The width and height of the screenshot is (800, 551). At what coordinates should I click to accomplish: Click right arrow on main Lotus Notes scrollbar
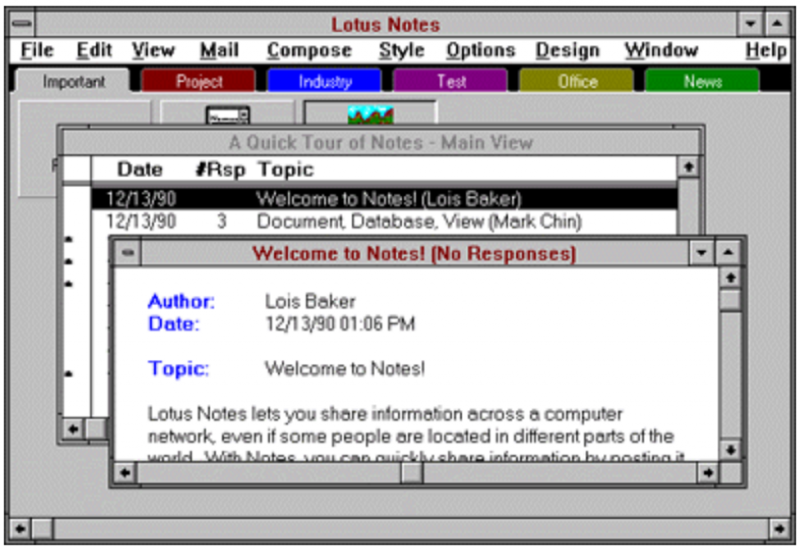pyautogui.click(x=779, y=529)
